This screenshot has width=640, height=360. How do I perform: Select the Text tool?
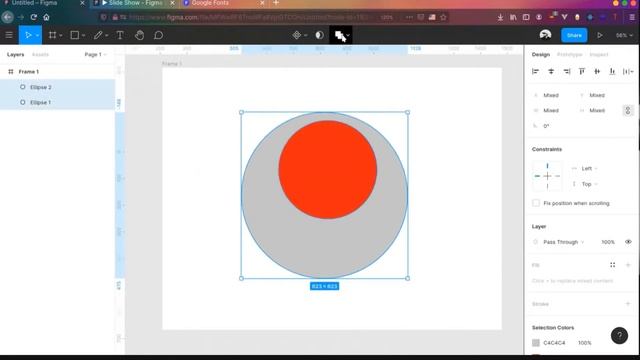tap(120, 35)
